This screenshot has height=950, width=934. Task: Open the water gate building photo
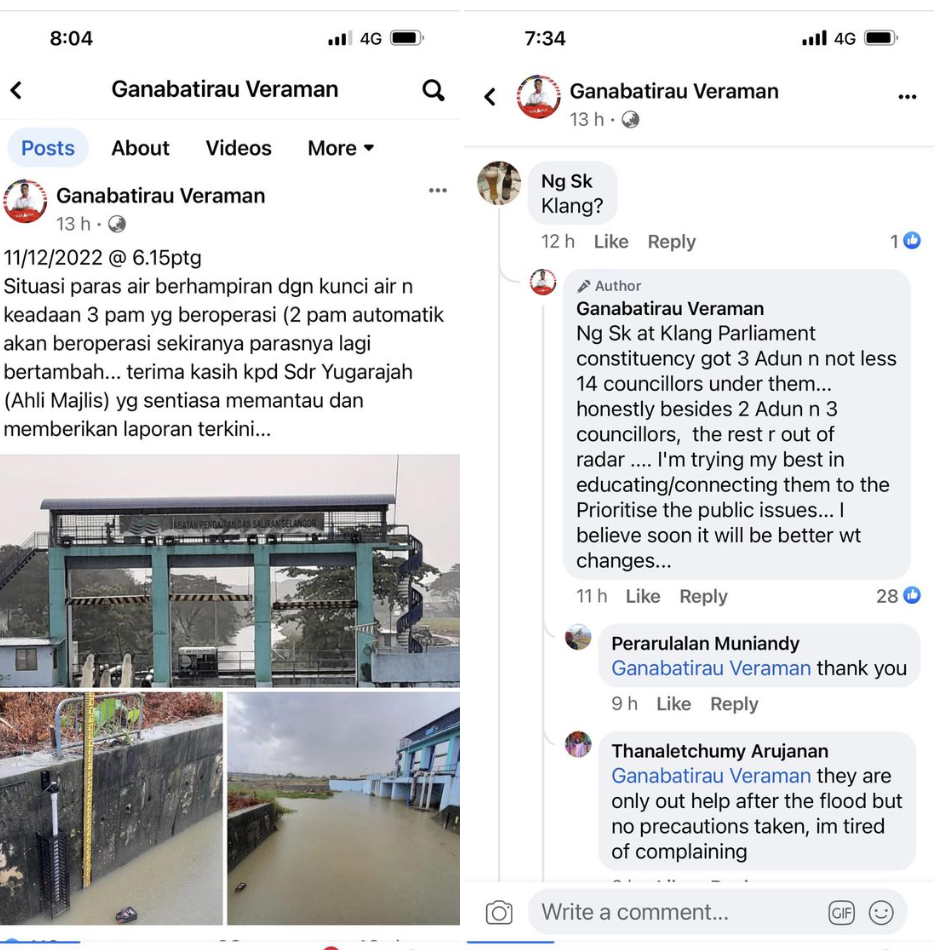coord(230,570)
